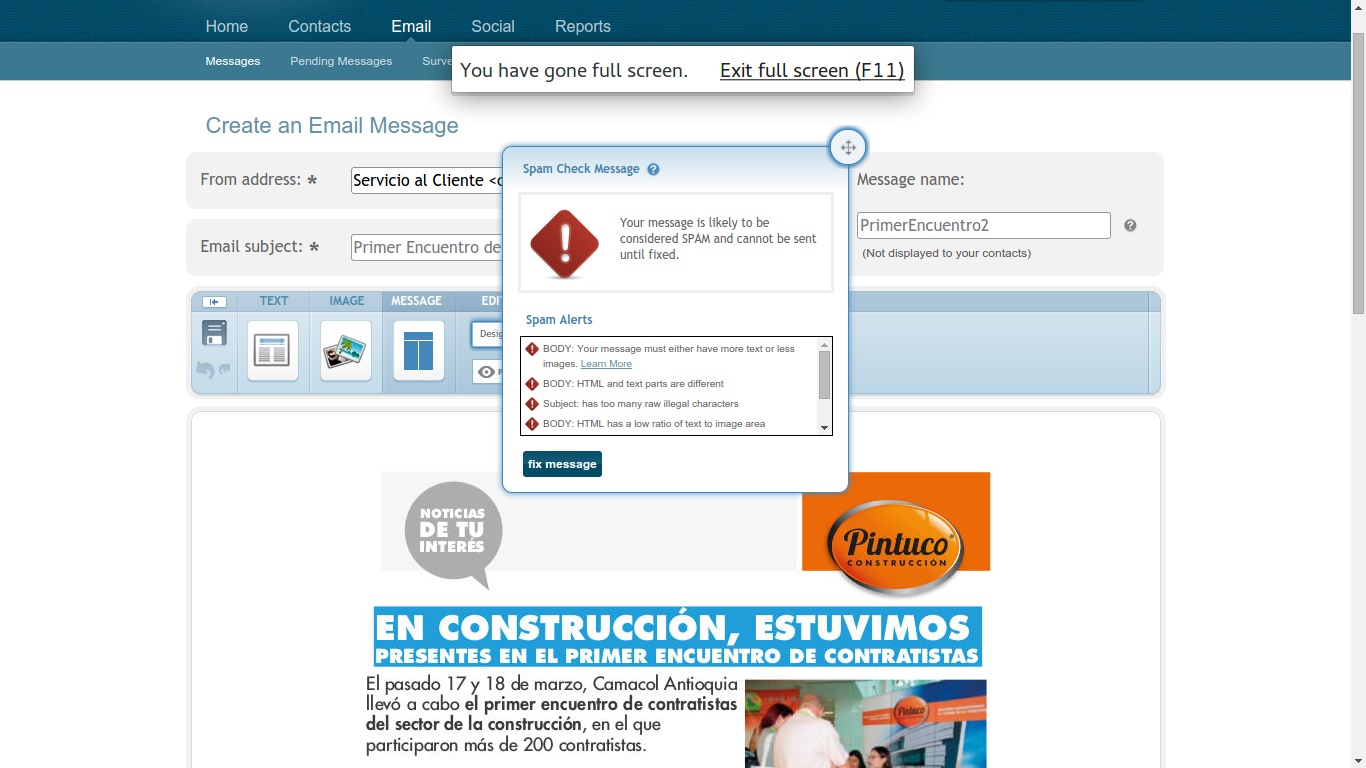Click the fix message button
This screenshot has height=768, width=1366.
click(x=562, y=464)
